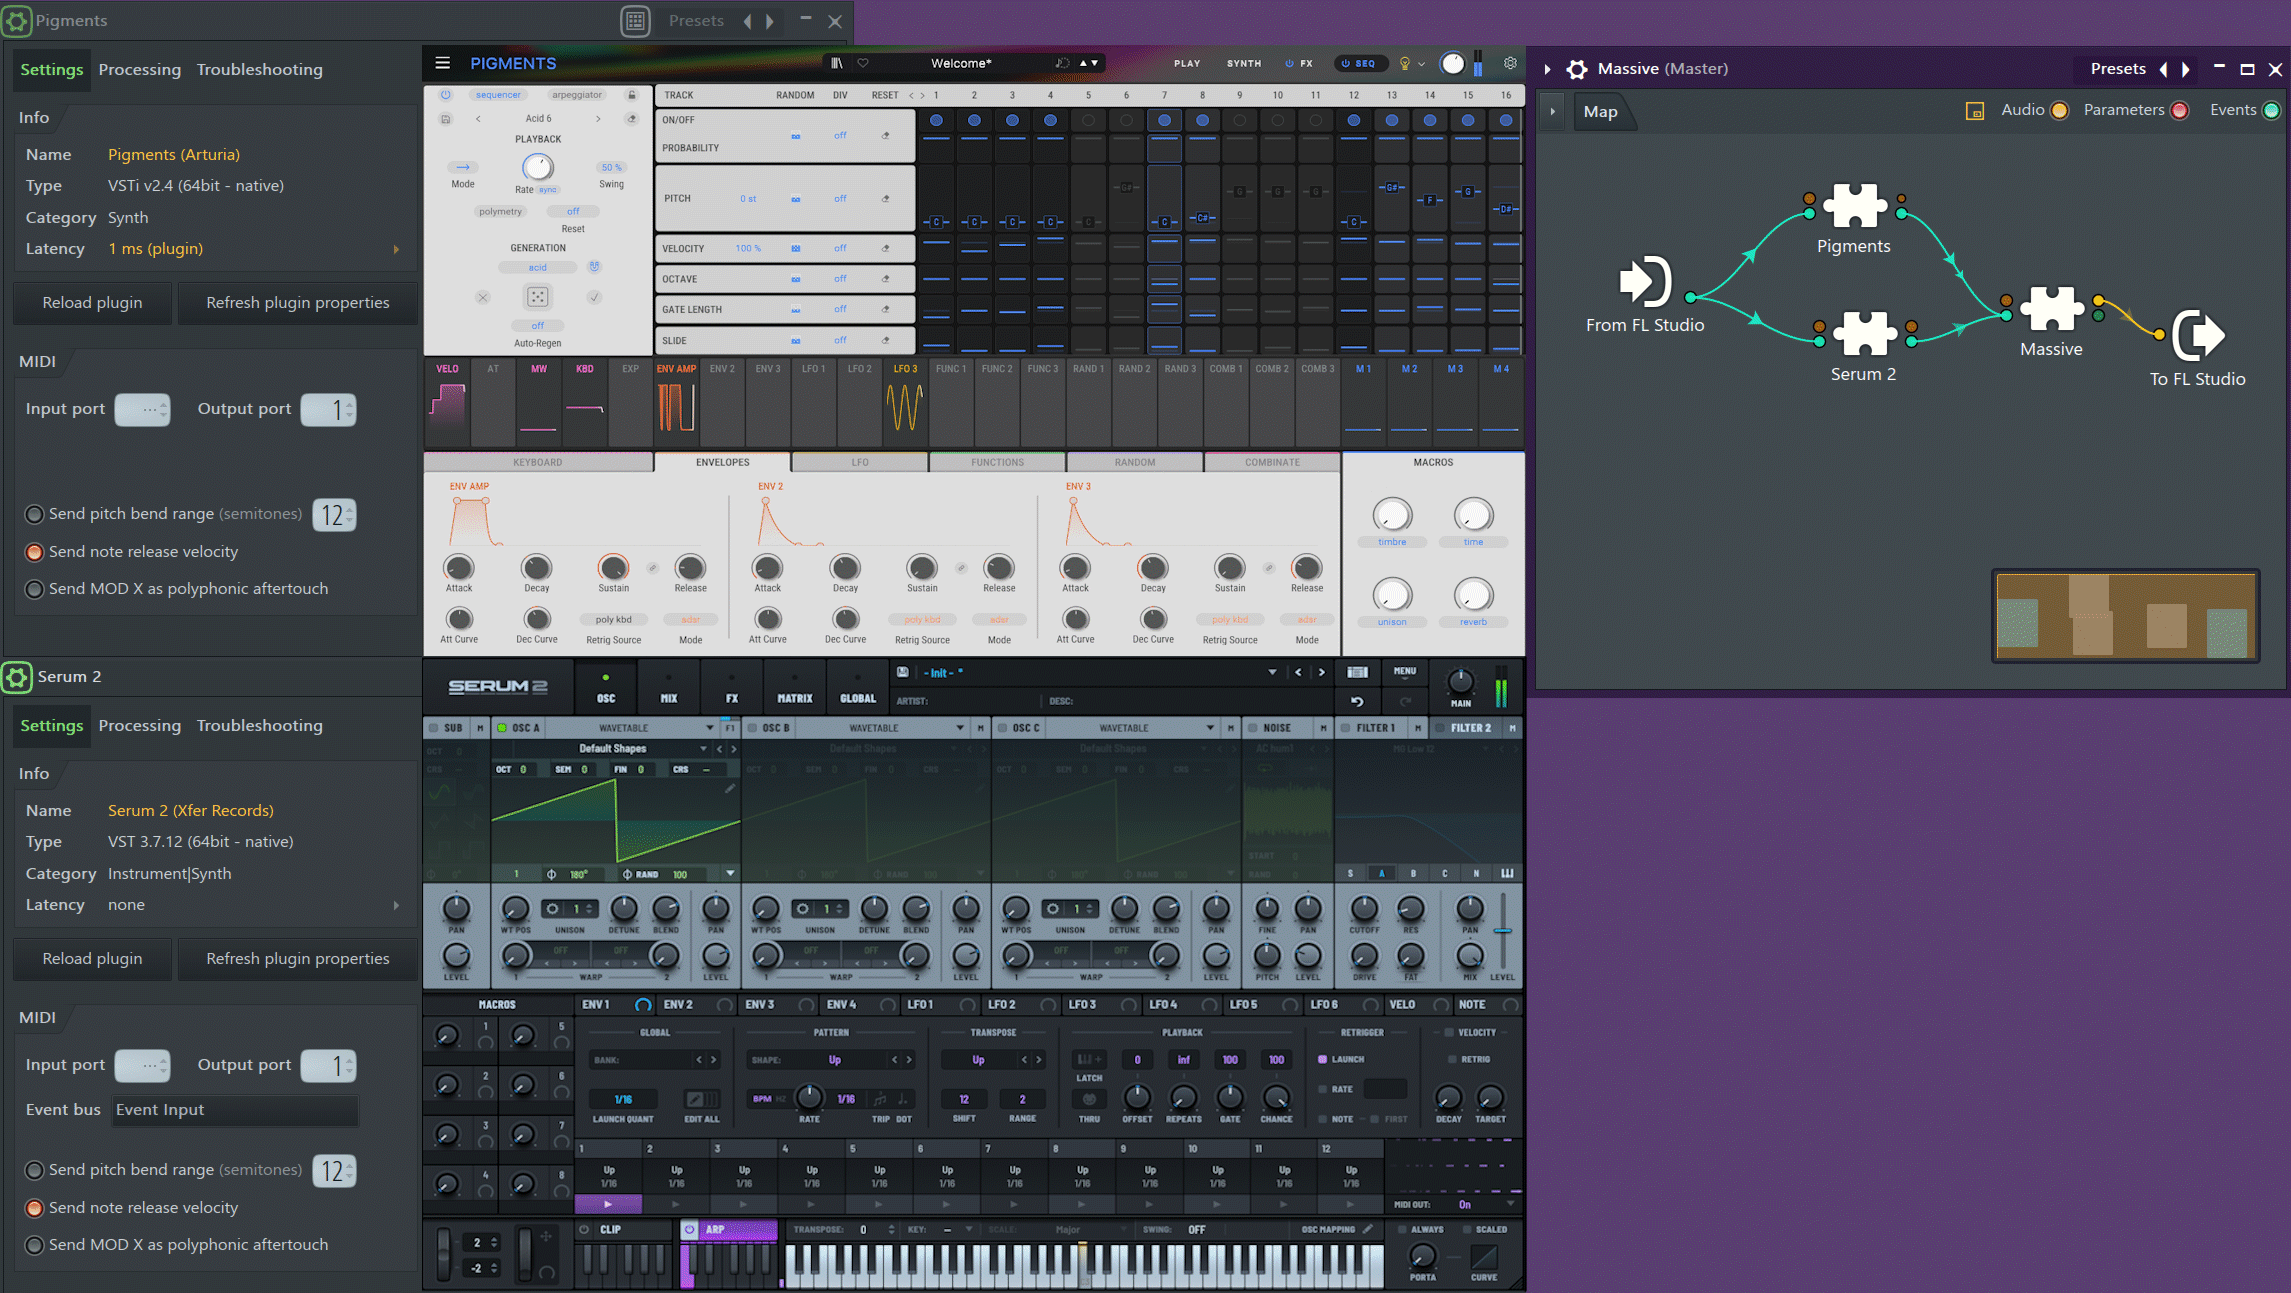This screenshot has width=2291, height=1293.
Task: Click Refresh plugin properties for Serum 2
Action: (x=297, y=958)
